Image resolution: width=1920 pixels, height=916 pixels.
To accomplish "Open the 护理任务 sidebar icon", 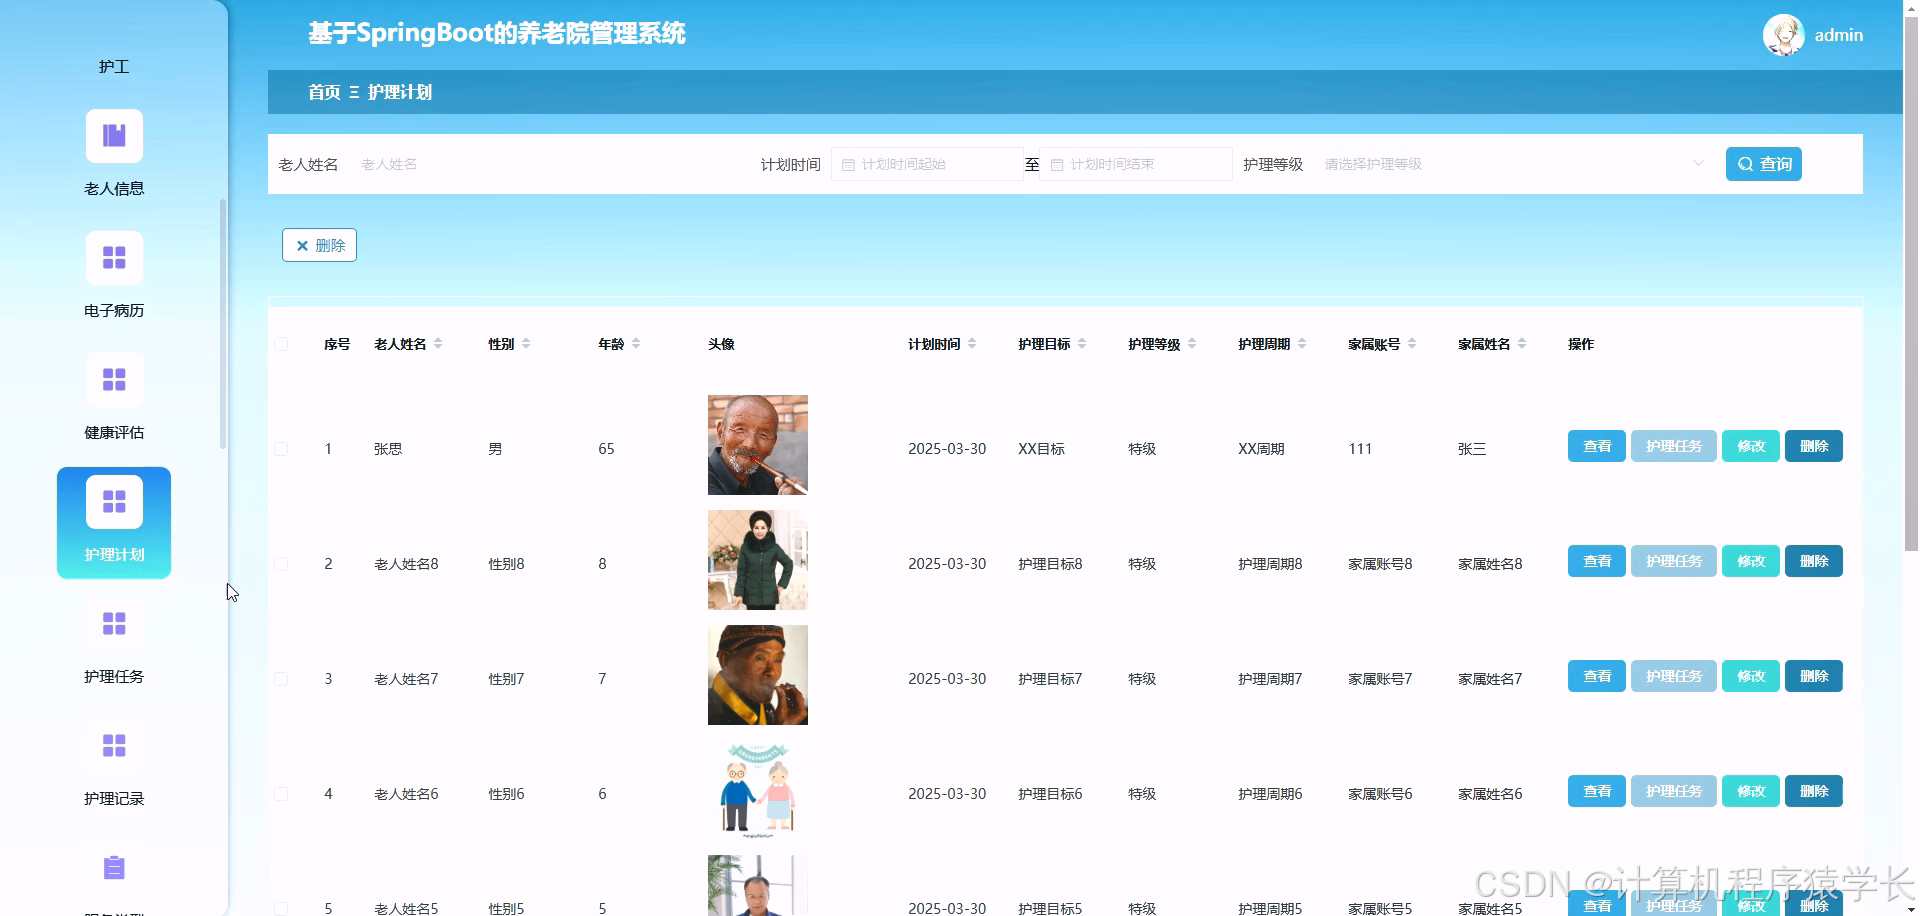I will tap(113, 623).
